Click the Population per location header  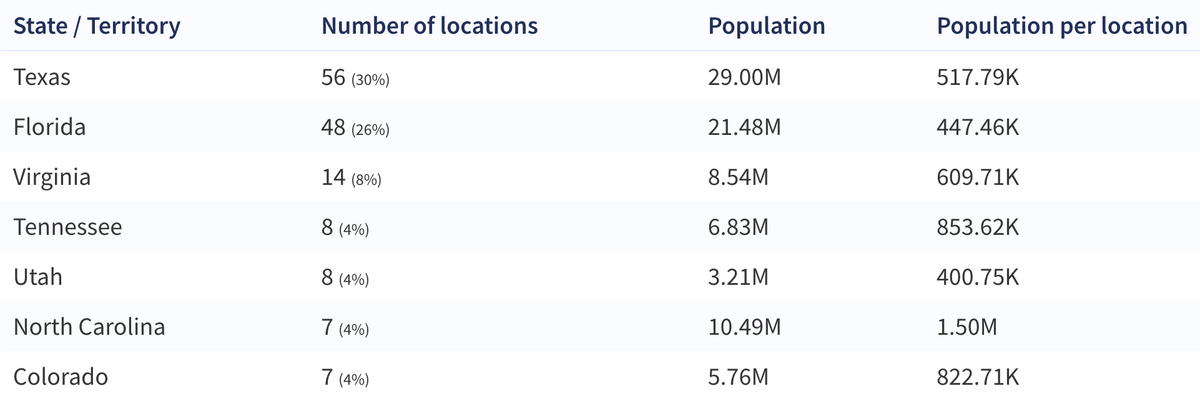coord(1061,26)
